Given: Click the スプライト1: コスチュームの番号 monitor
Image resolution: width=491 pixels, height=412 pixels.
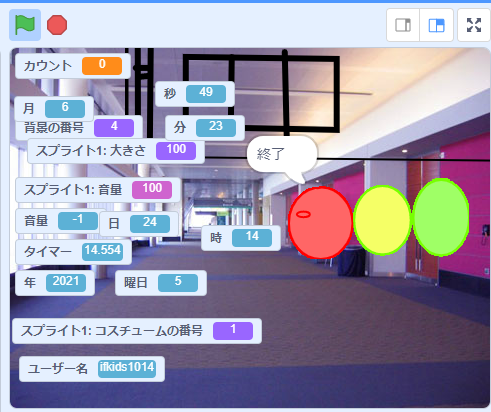Looking at the screenshot, I should coord(137,331).
